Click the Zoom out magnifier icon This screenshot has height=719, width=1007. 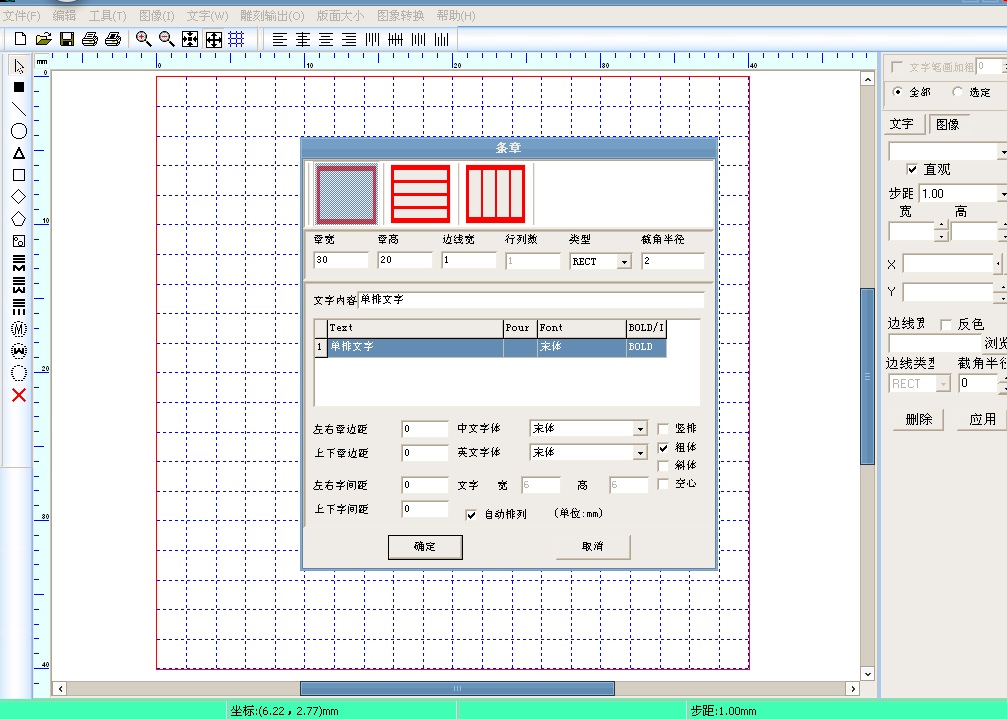click(167, 40)
